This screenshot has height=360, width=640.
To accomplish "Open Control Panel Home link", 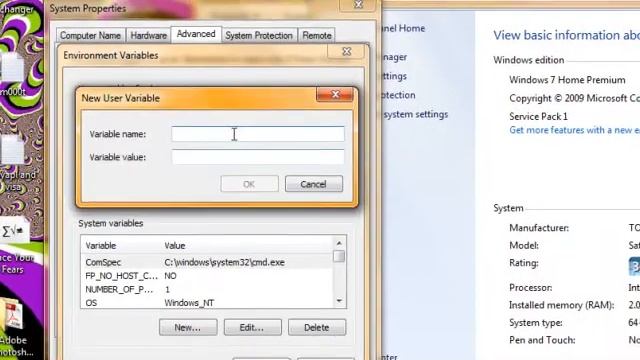I will pyautogui.click(x=402, y=28).
